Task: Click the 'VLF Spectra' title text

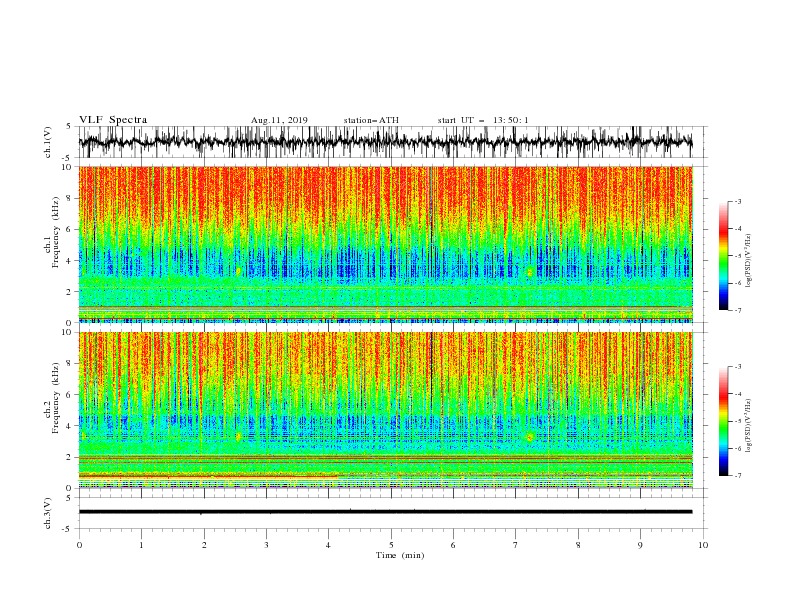Action: 113,120
